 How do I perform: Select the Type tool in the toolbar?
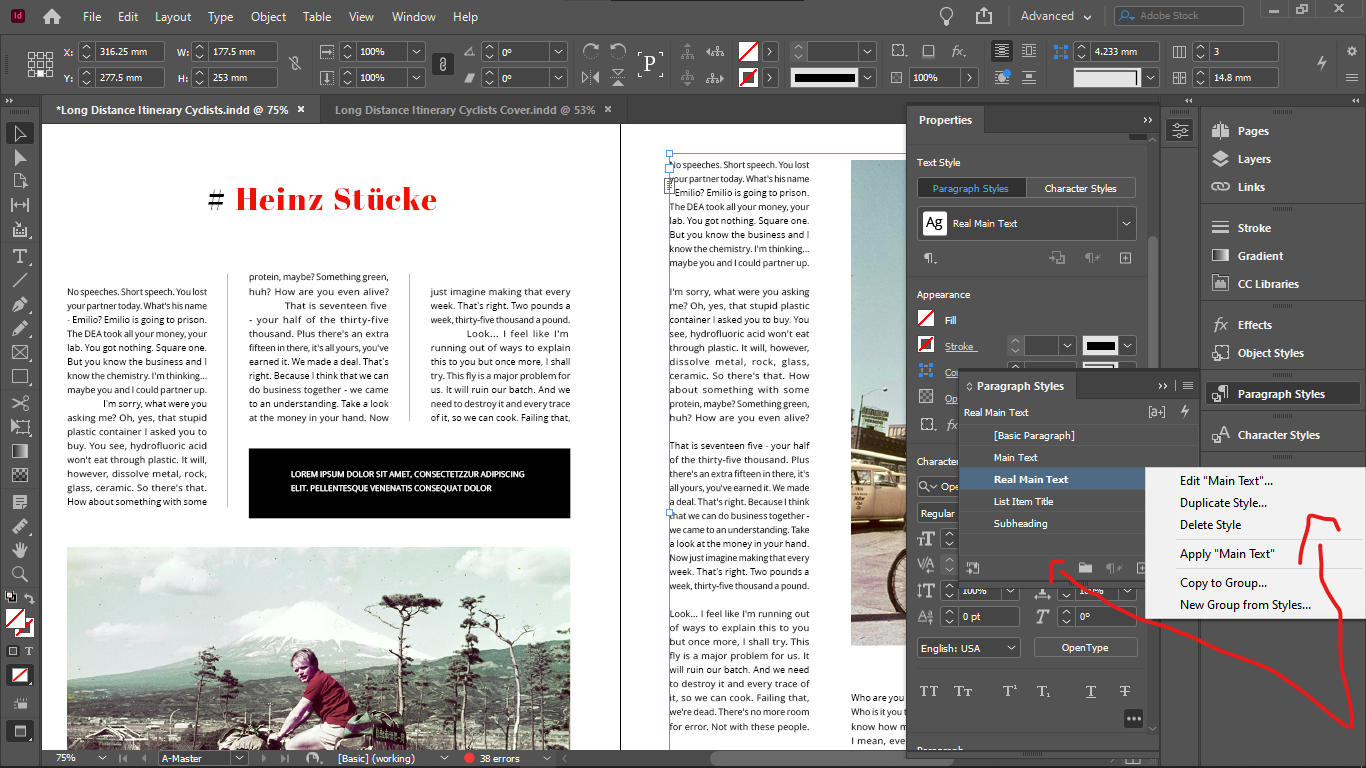tap(19, 256)
